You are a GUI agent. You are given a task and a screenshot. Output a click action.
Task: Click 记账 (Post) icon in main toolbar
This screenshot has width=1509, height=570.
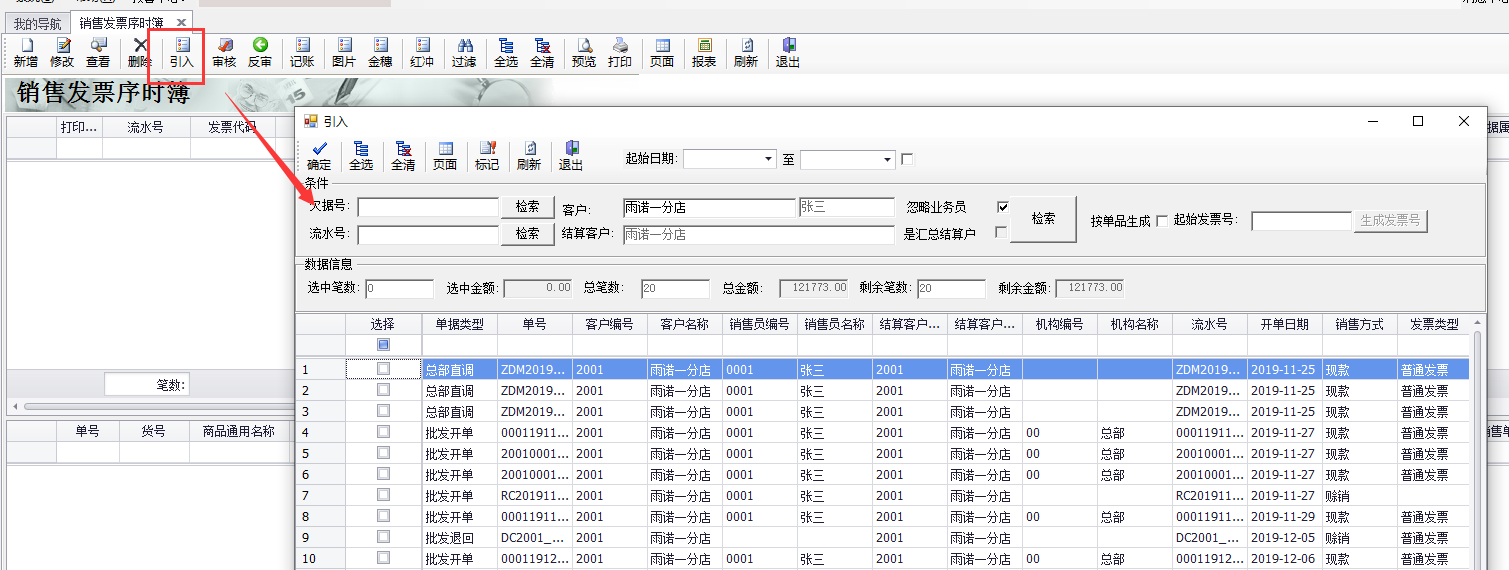pyautogui.click(x=302, y=52)
